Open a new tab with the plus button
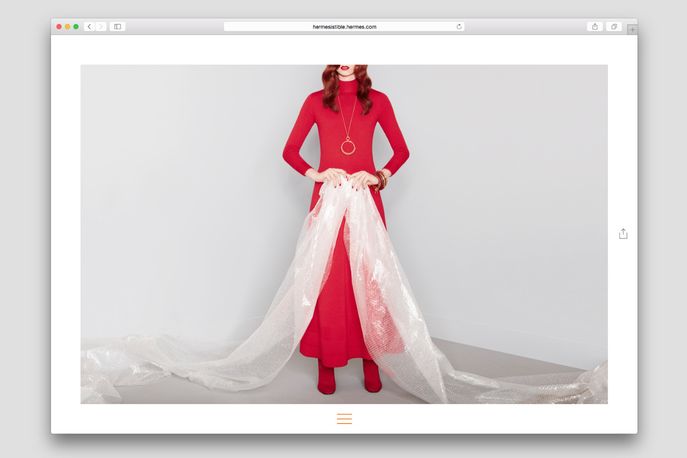Image resolution: width=687 pixels, height=458 pixels. 632,30
